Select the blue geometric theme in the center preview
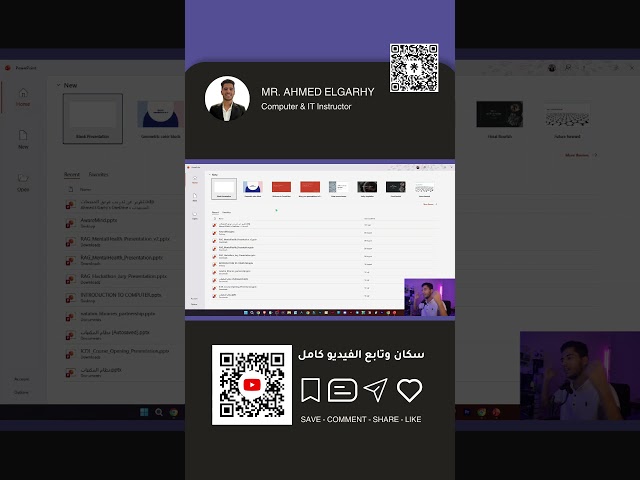 (253, 189)
